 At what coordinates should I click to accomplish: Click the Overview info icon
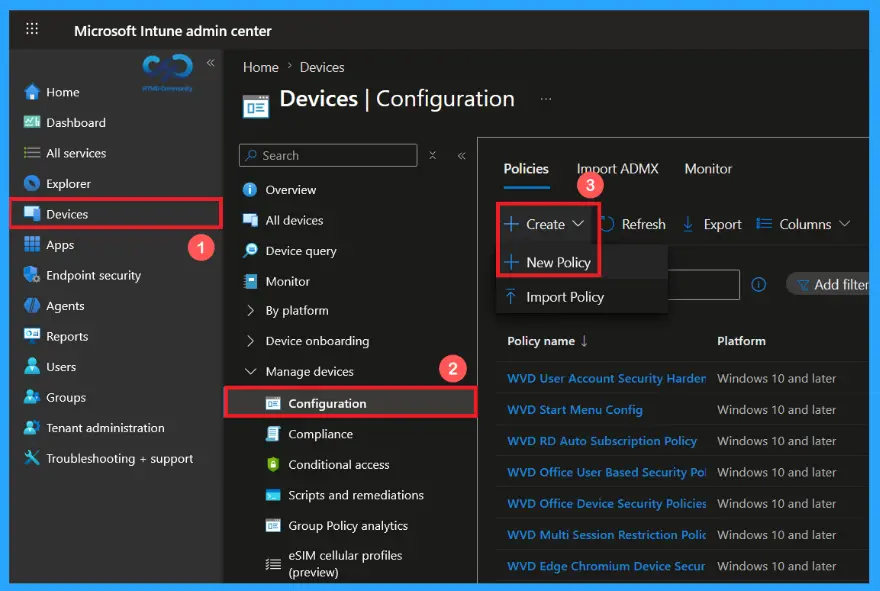[x=250, y=190]
